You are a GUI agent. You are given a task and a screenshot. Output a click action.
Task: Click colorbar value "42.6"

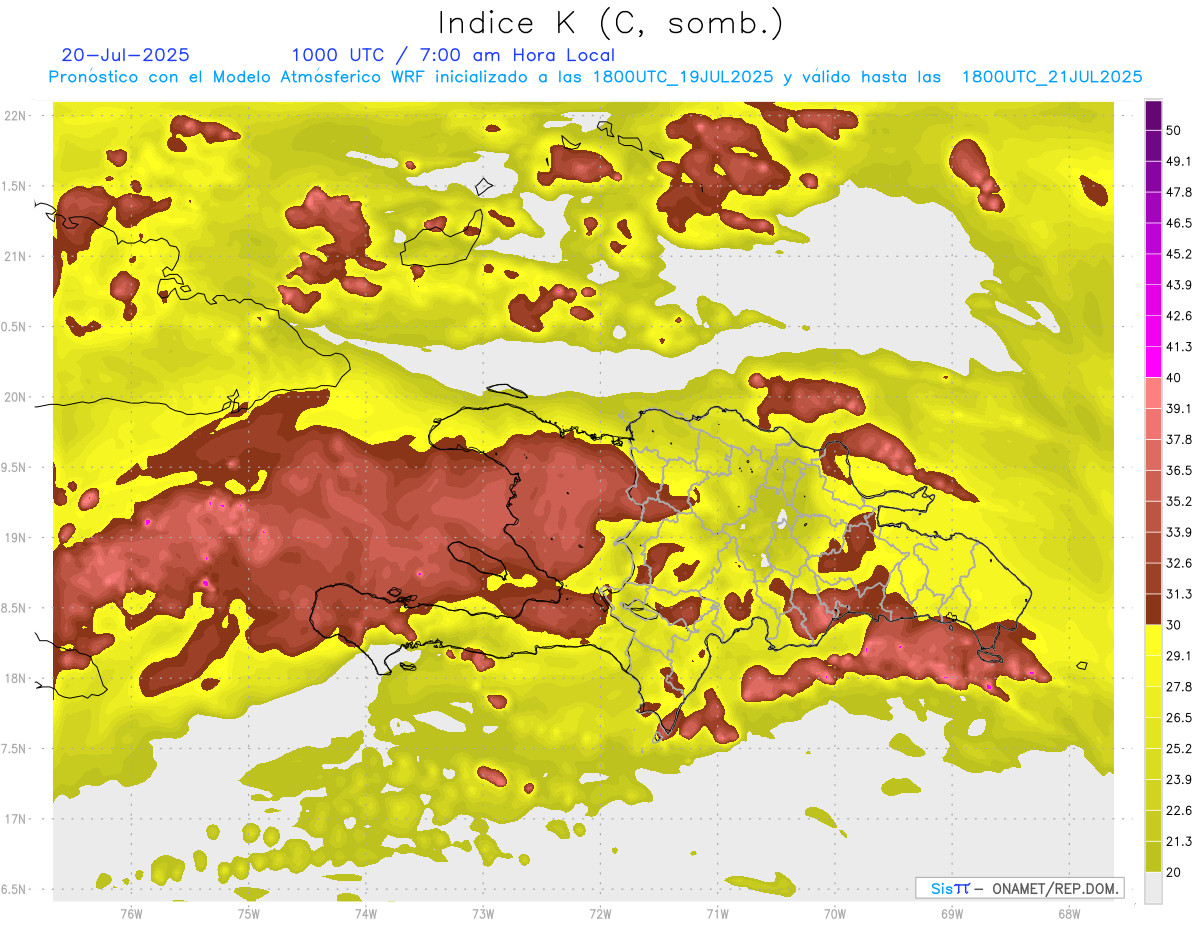point(1179,316)
